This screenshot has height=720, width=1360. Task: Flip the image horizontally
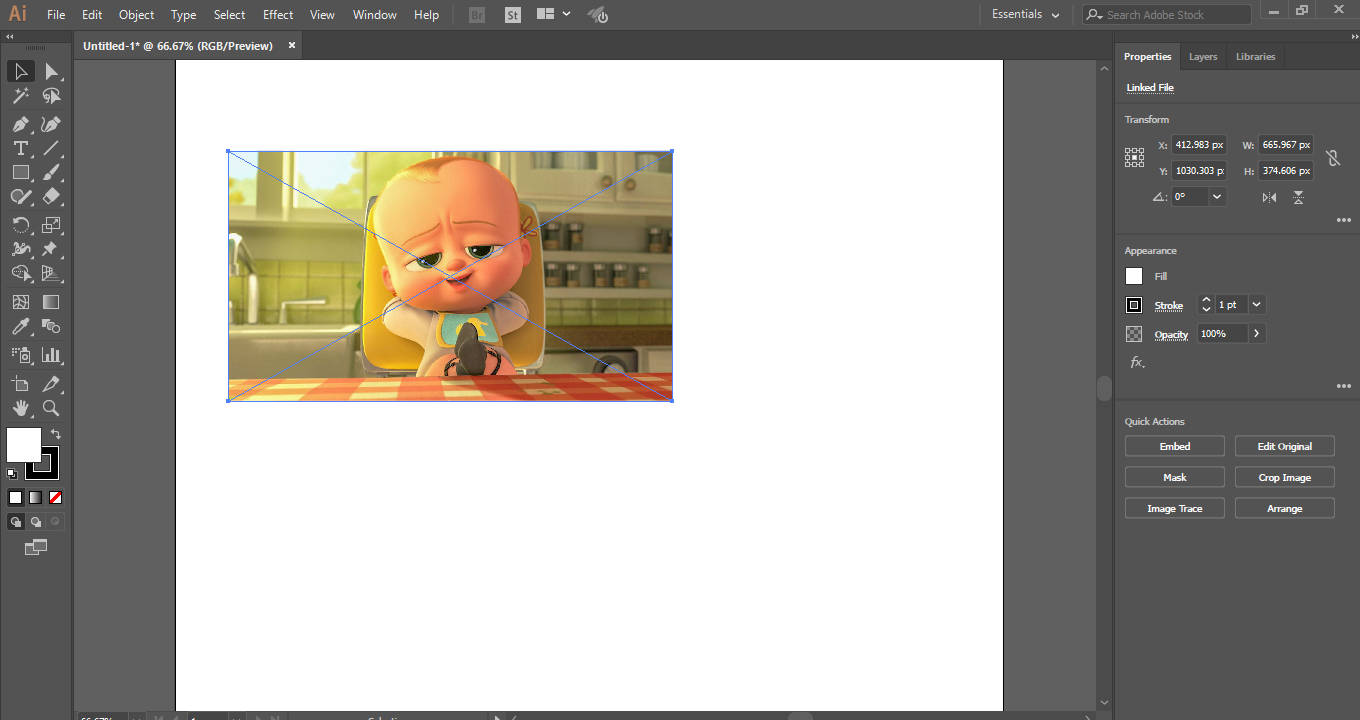[x=1268, y=197]
